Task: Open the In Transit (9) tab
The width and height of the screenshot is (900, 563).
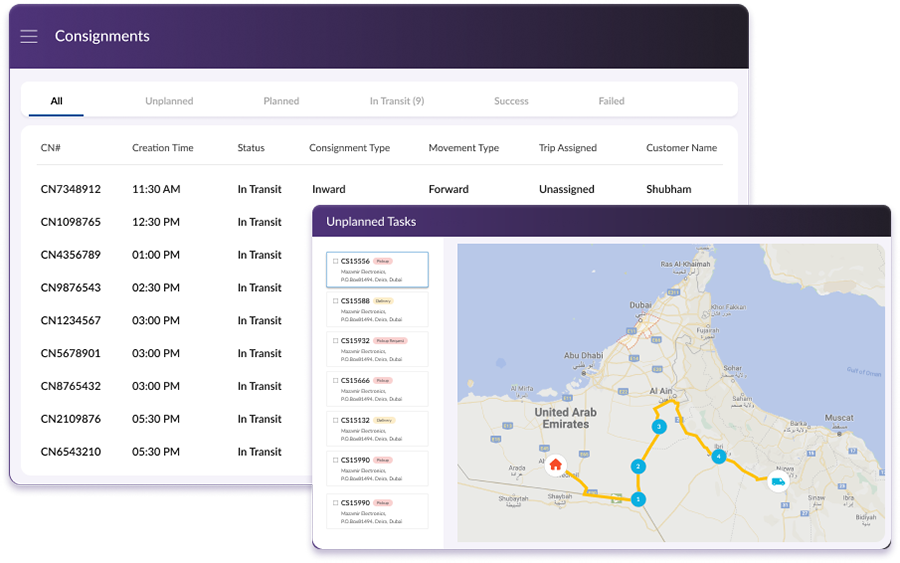Action: point(396,101)
